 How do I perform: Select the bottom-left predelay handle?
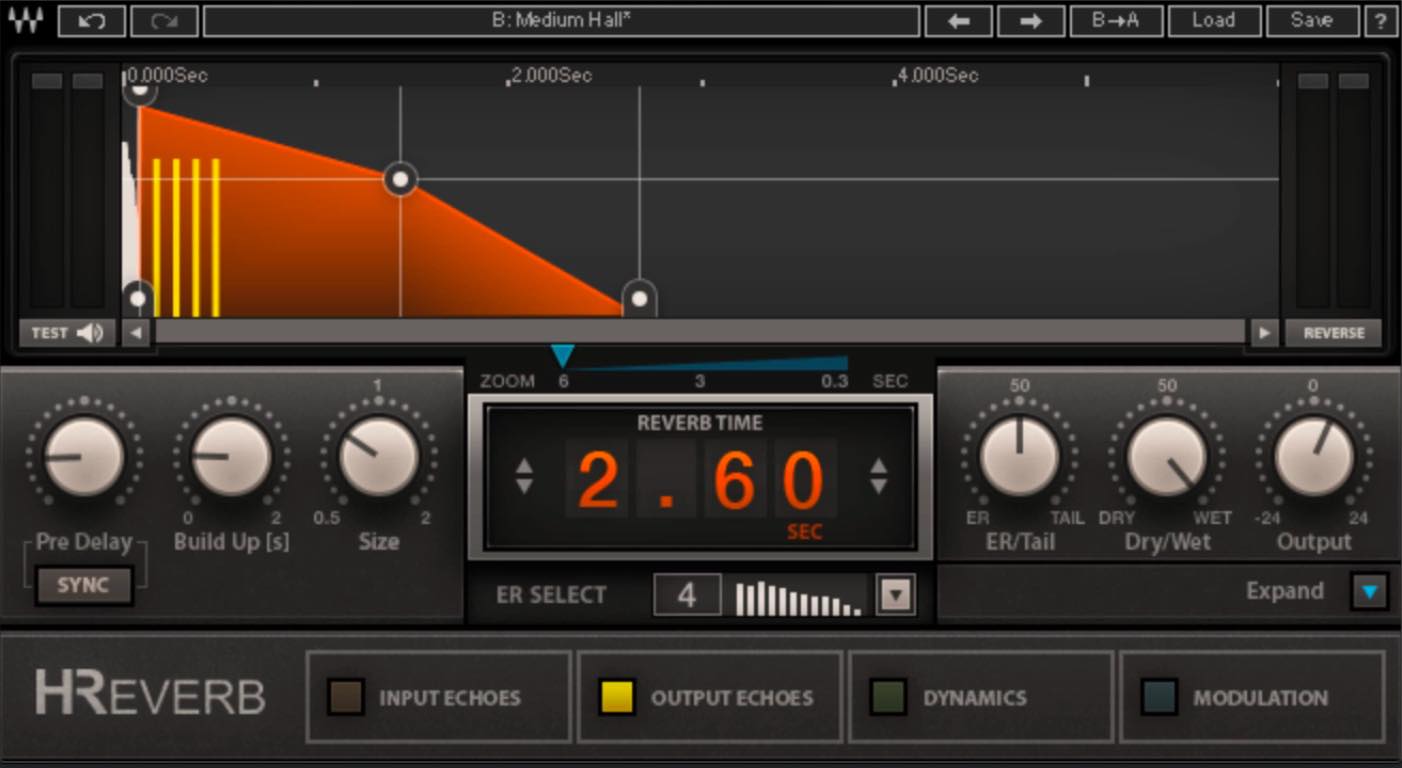point(139,298)
